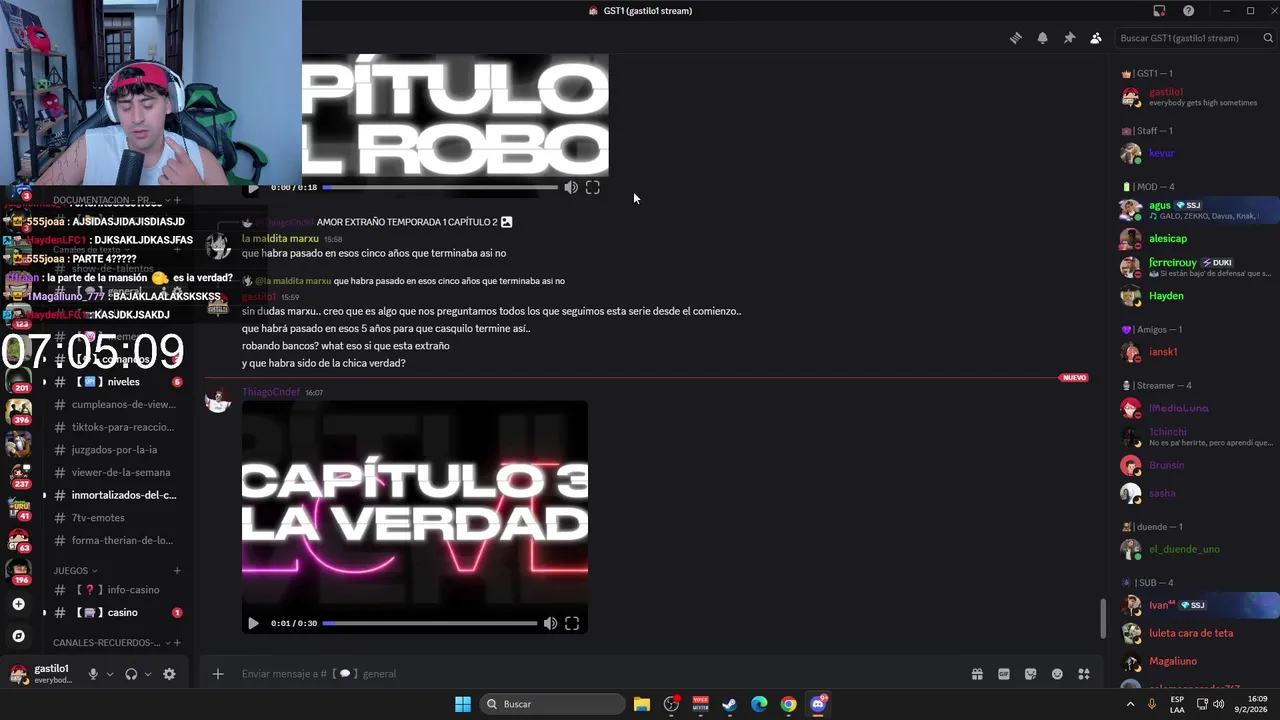Open the attachment plus button in message bar
This screenshot has width=1280, height=720.
coord(217,674)
